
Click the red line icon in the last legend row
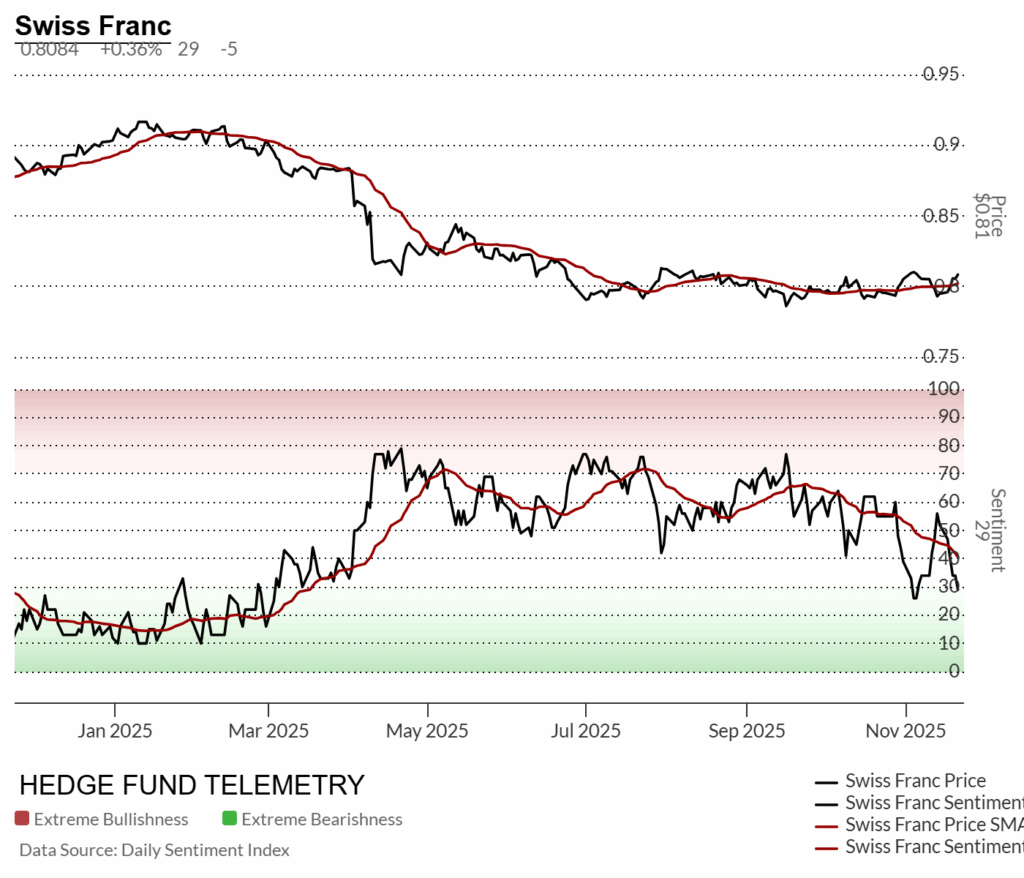827,848
